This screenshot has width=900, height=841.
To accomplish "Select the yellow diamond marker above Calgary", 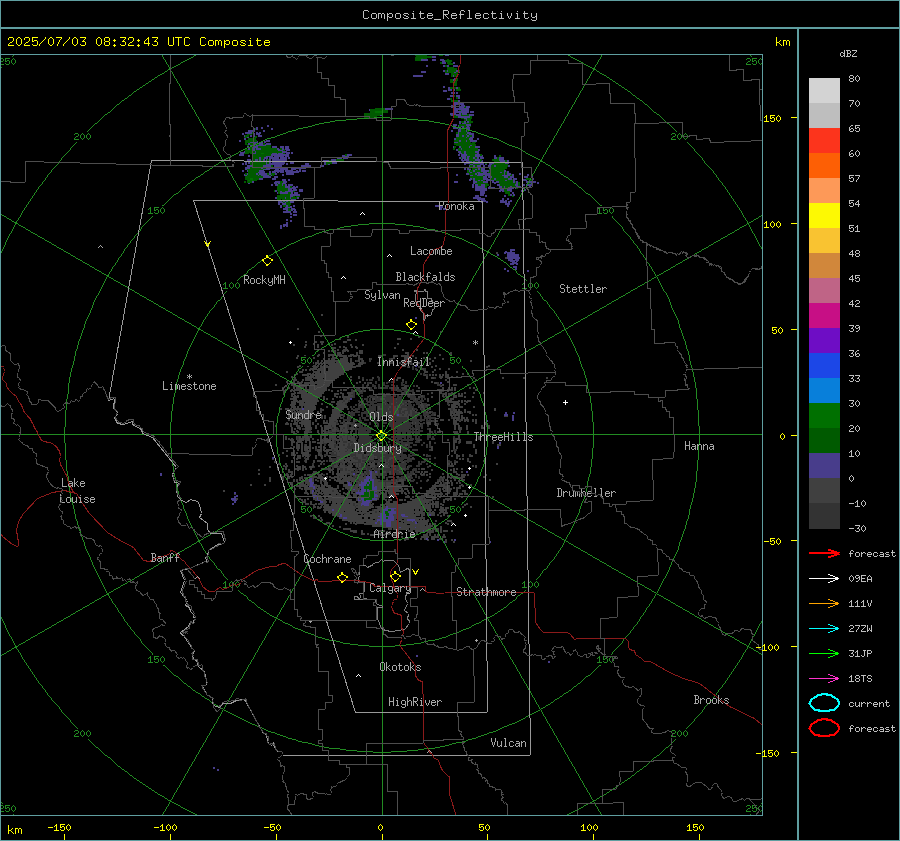I will (395, 576).
